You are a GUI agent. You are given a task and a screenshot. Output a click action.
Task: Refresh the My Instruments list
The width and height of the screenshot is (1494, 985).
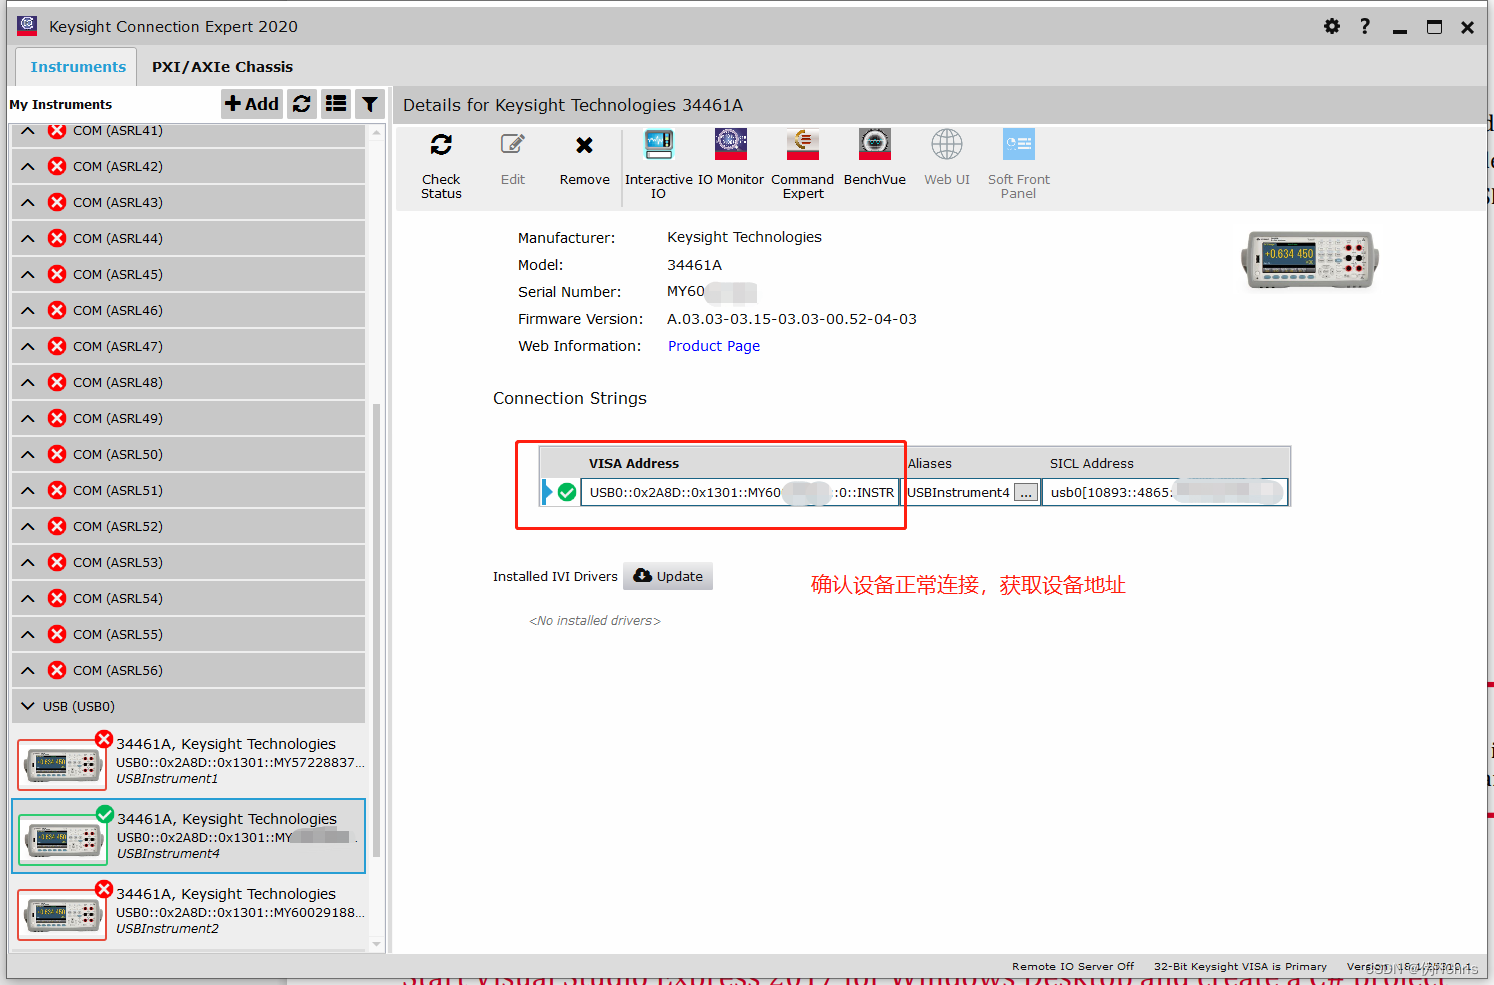[302, 103]
